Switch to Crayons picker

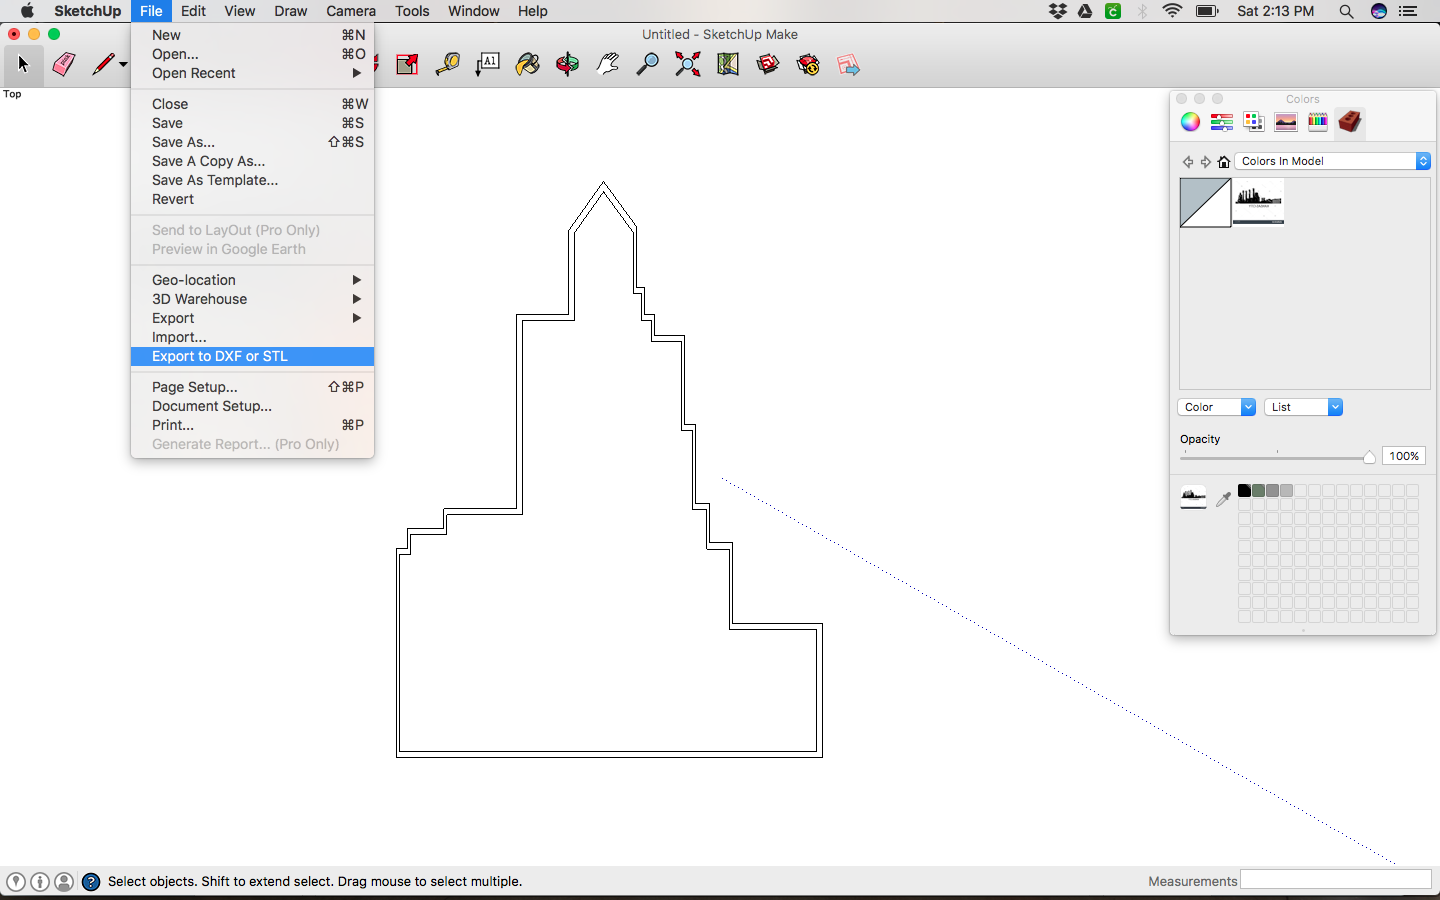(x=1318, y=122)
